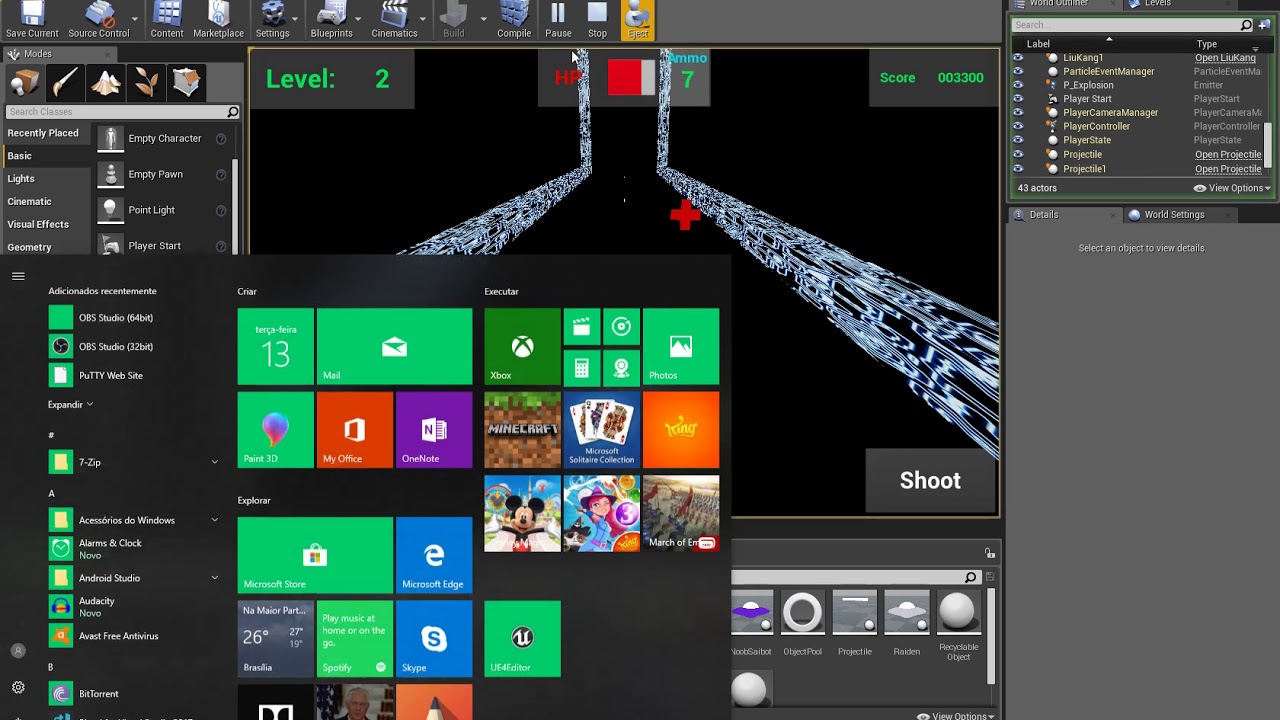Screen dimensions: 1280x720
Task: Select the Place mode icon
Action: click(25, 83)
